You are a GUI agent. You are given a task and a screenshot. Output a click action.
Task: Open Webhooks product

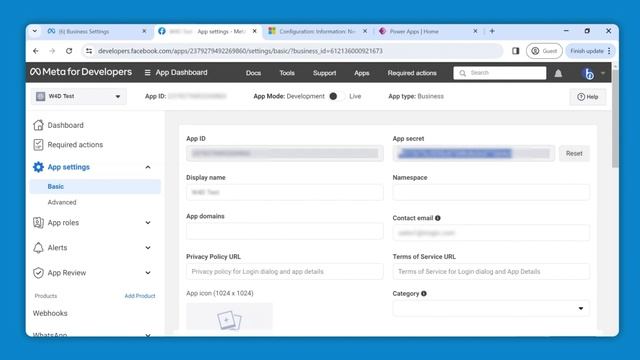(x=50, y=313)
